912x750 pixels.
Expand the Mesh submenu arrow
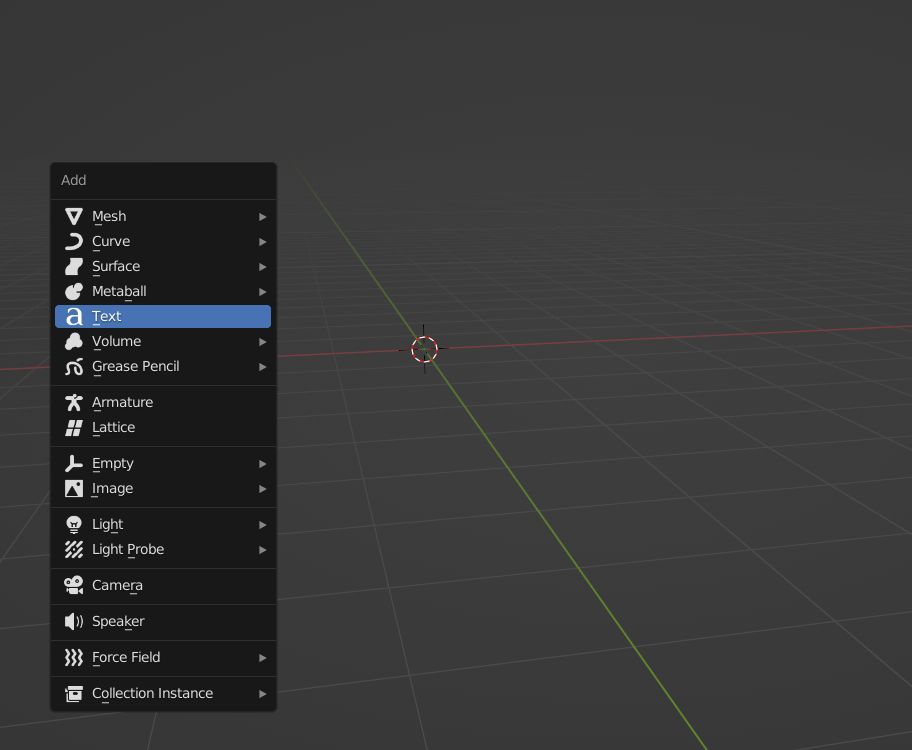pyautogui.click(x=262, y=216)
